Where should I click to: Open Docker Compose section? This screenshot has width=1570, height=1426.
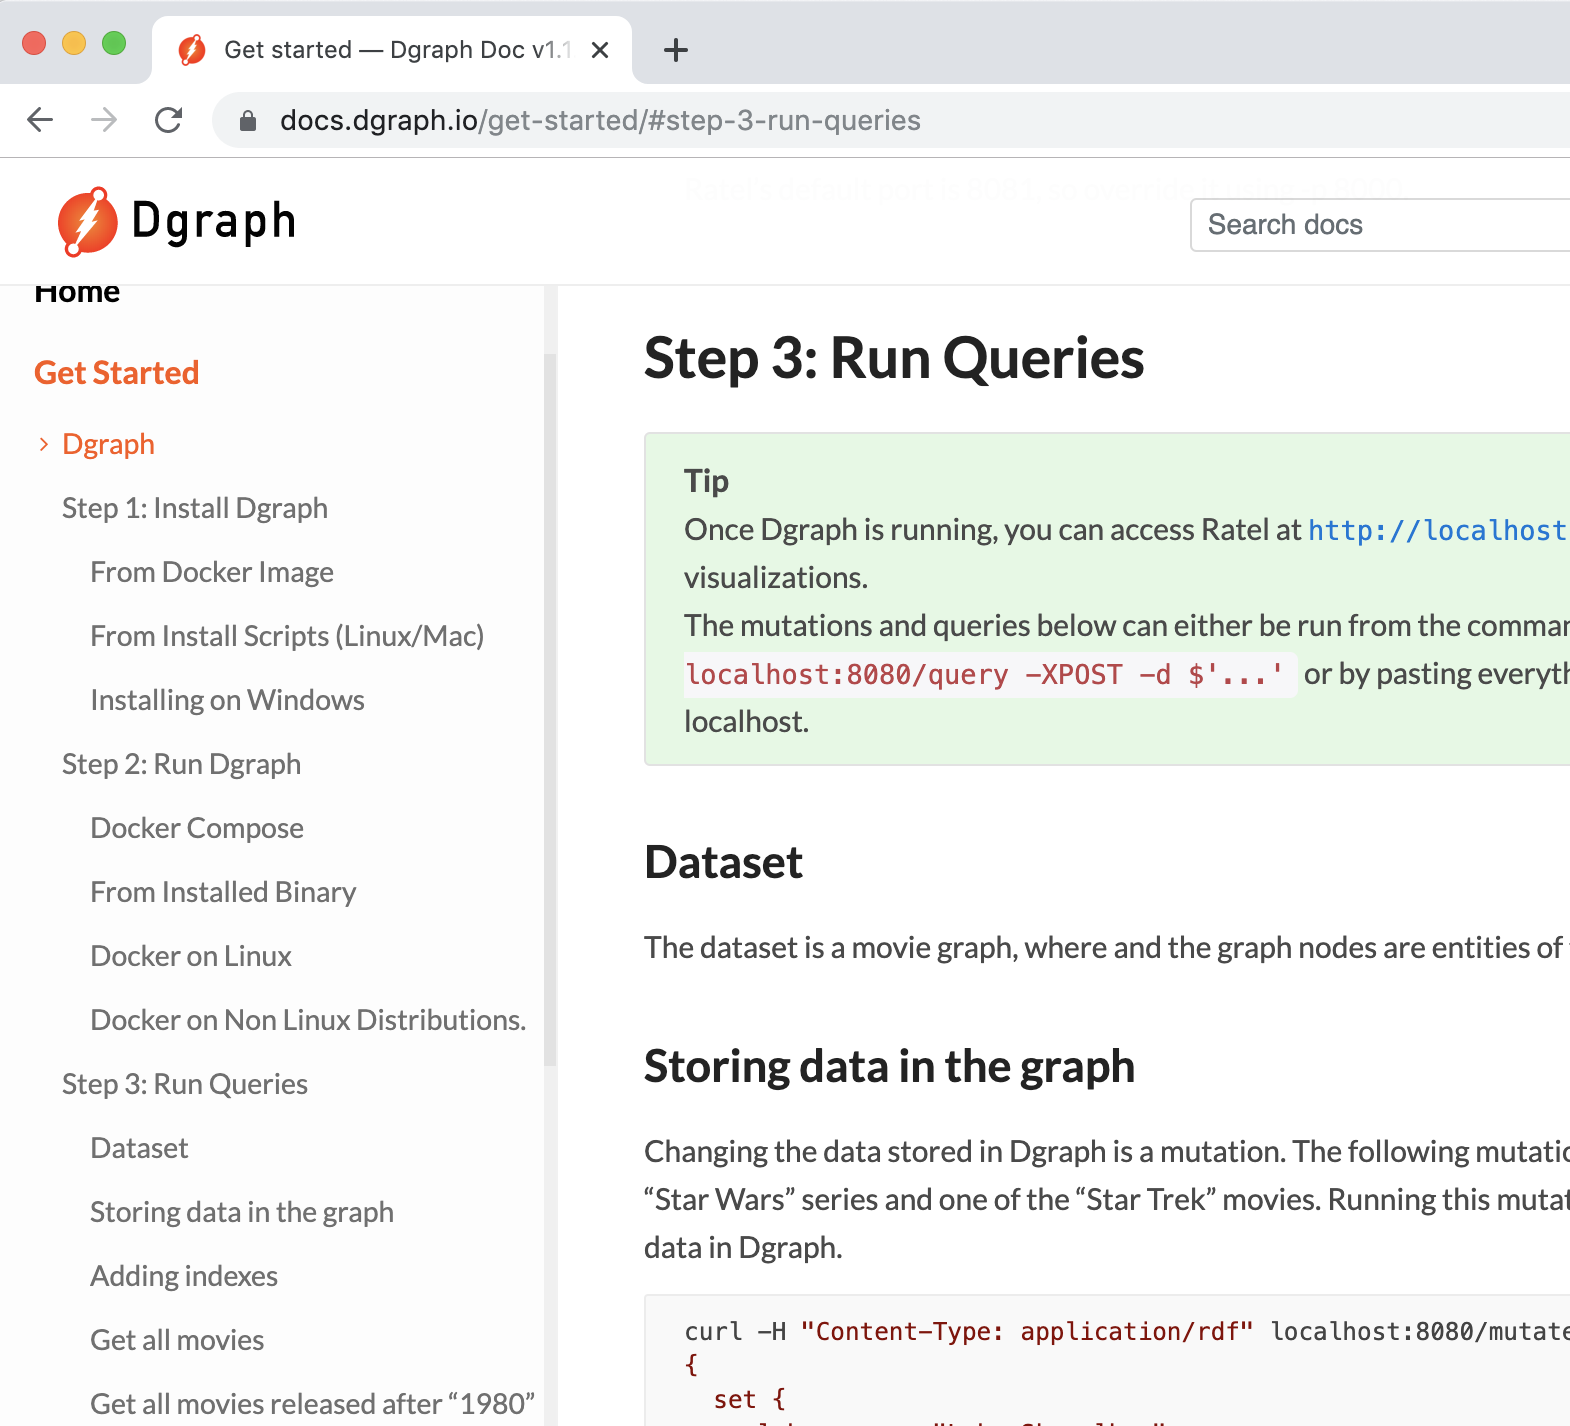197,828
